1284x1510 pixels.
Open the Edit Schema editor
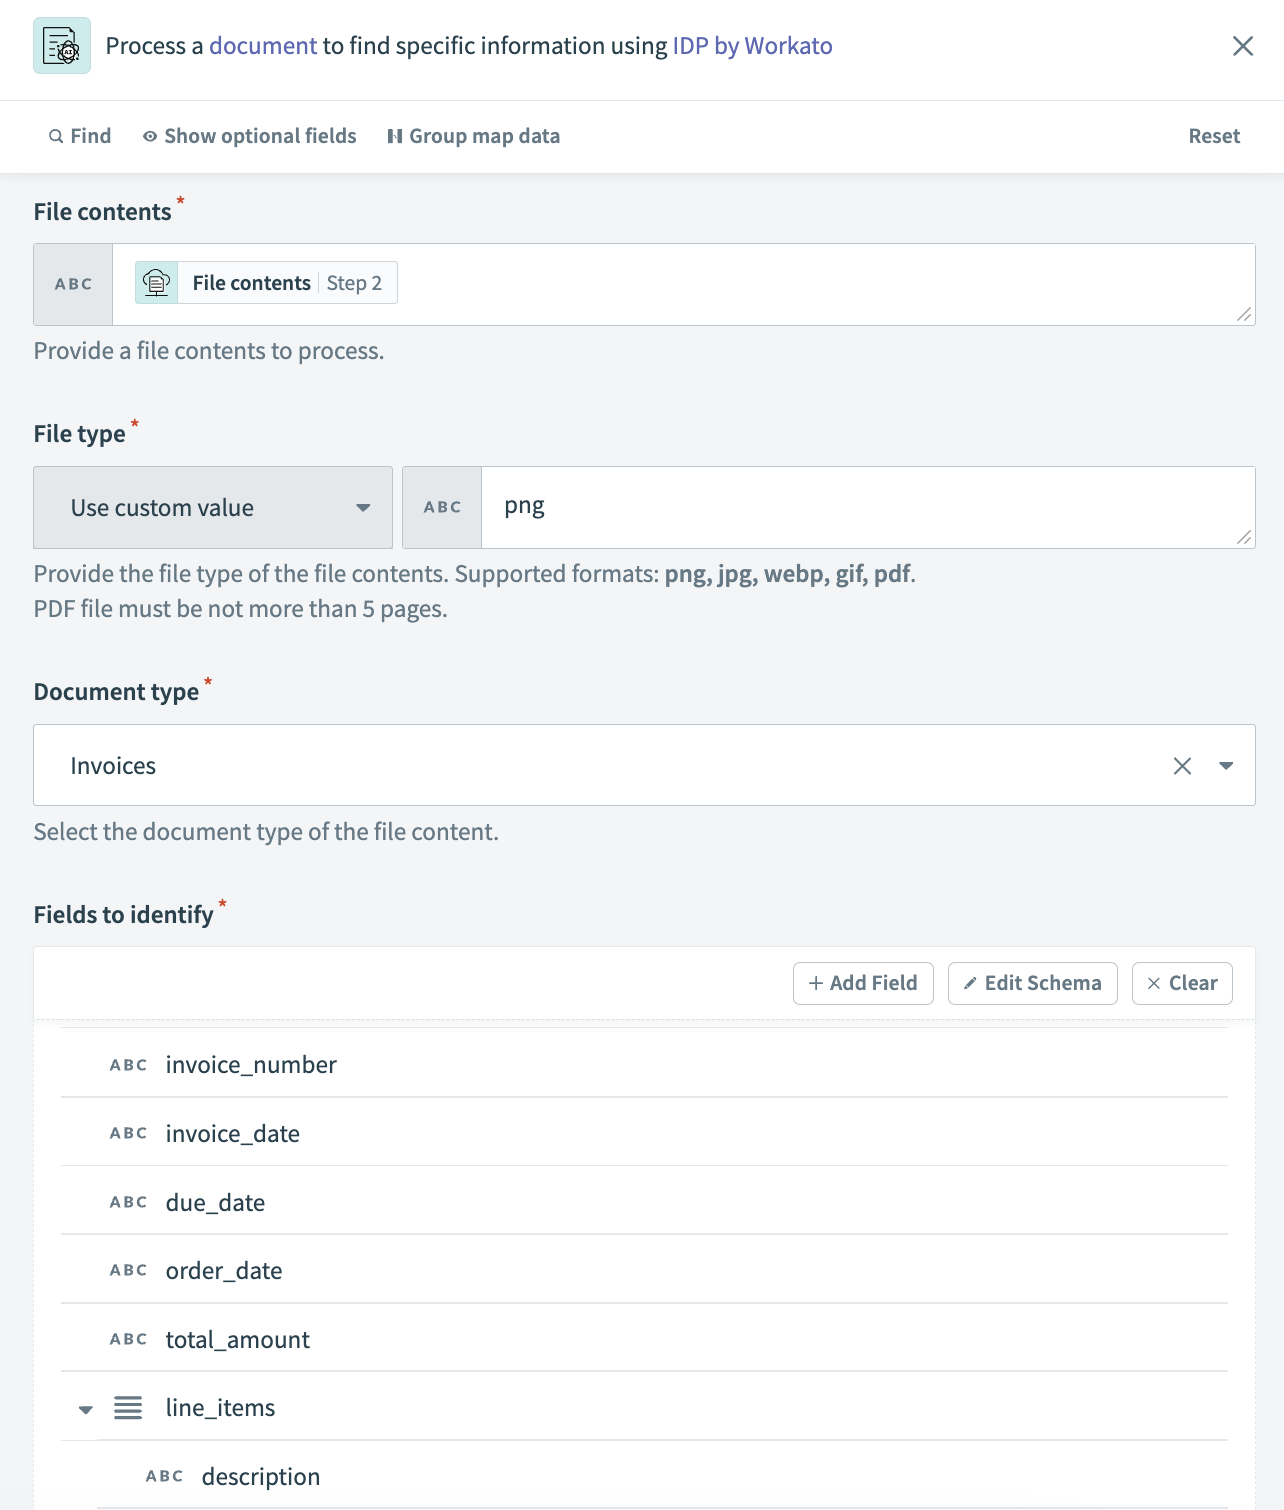click(x=1032, y=983)
